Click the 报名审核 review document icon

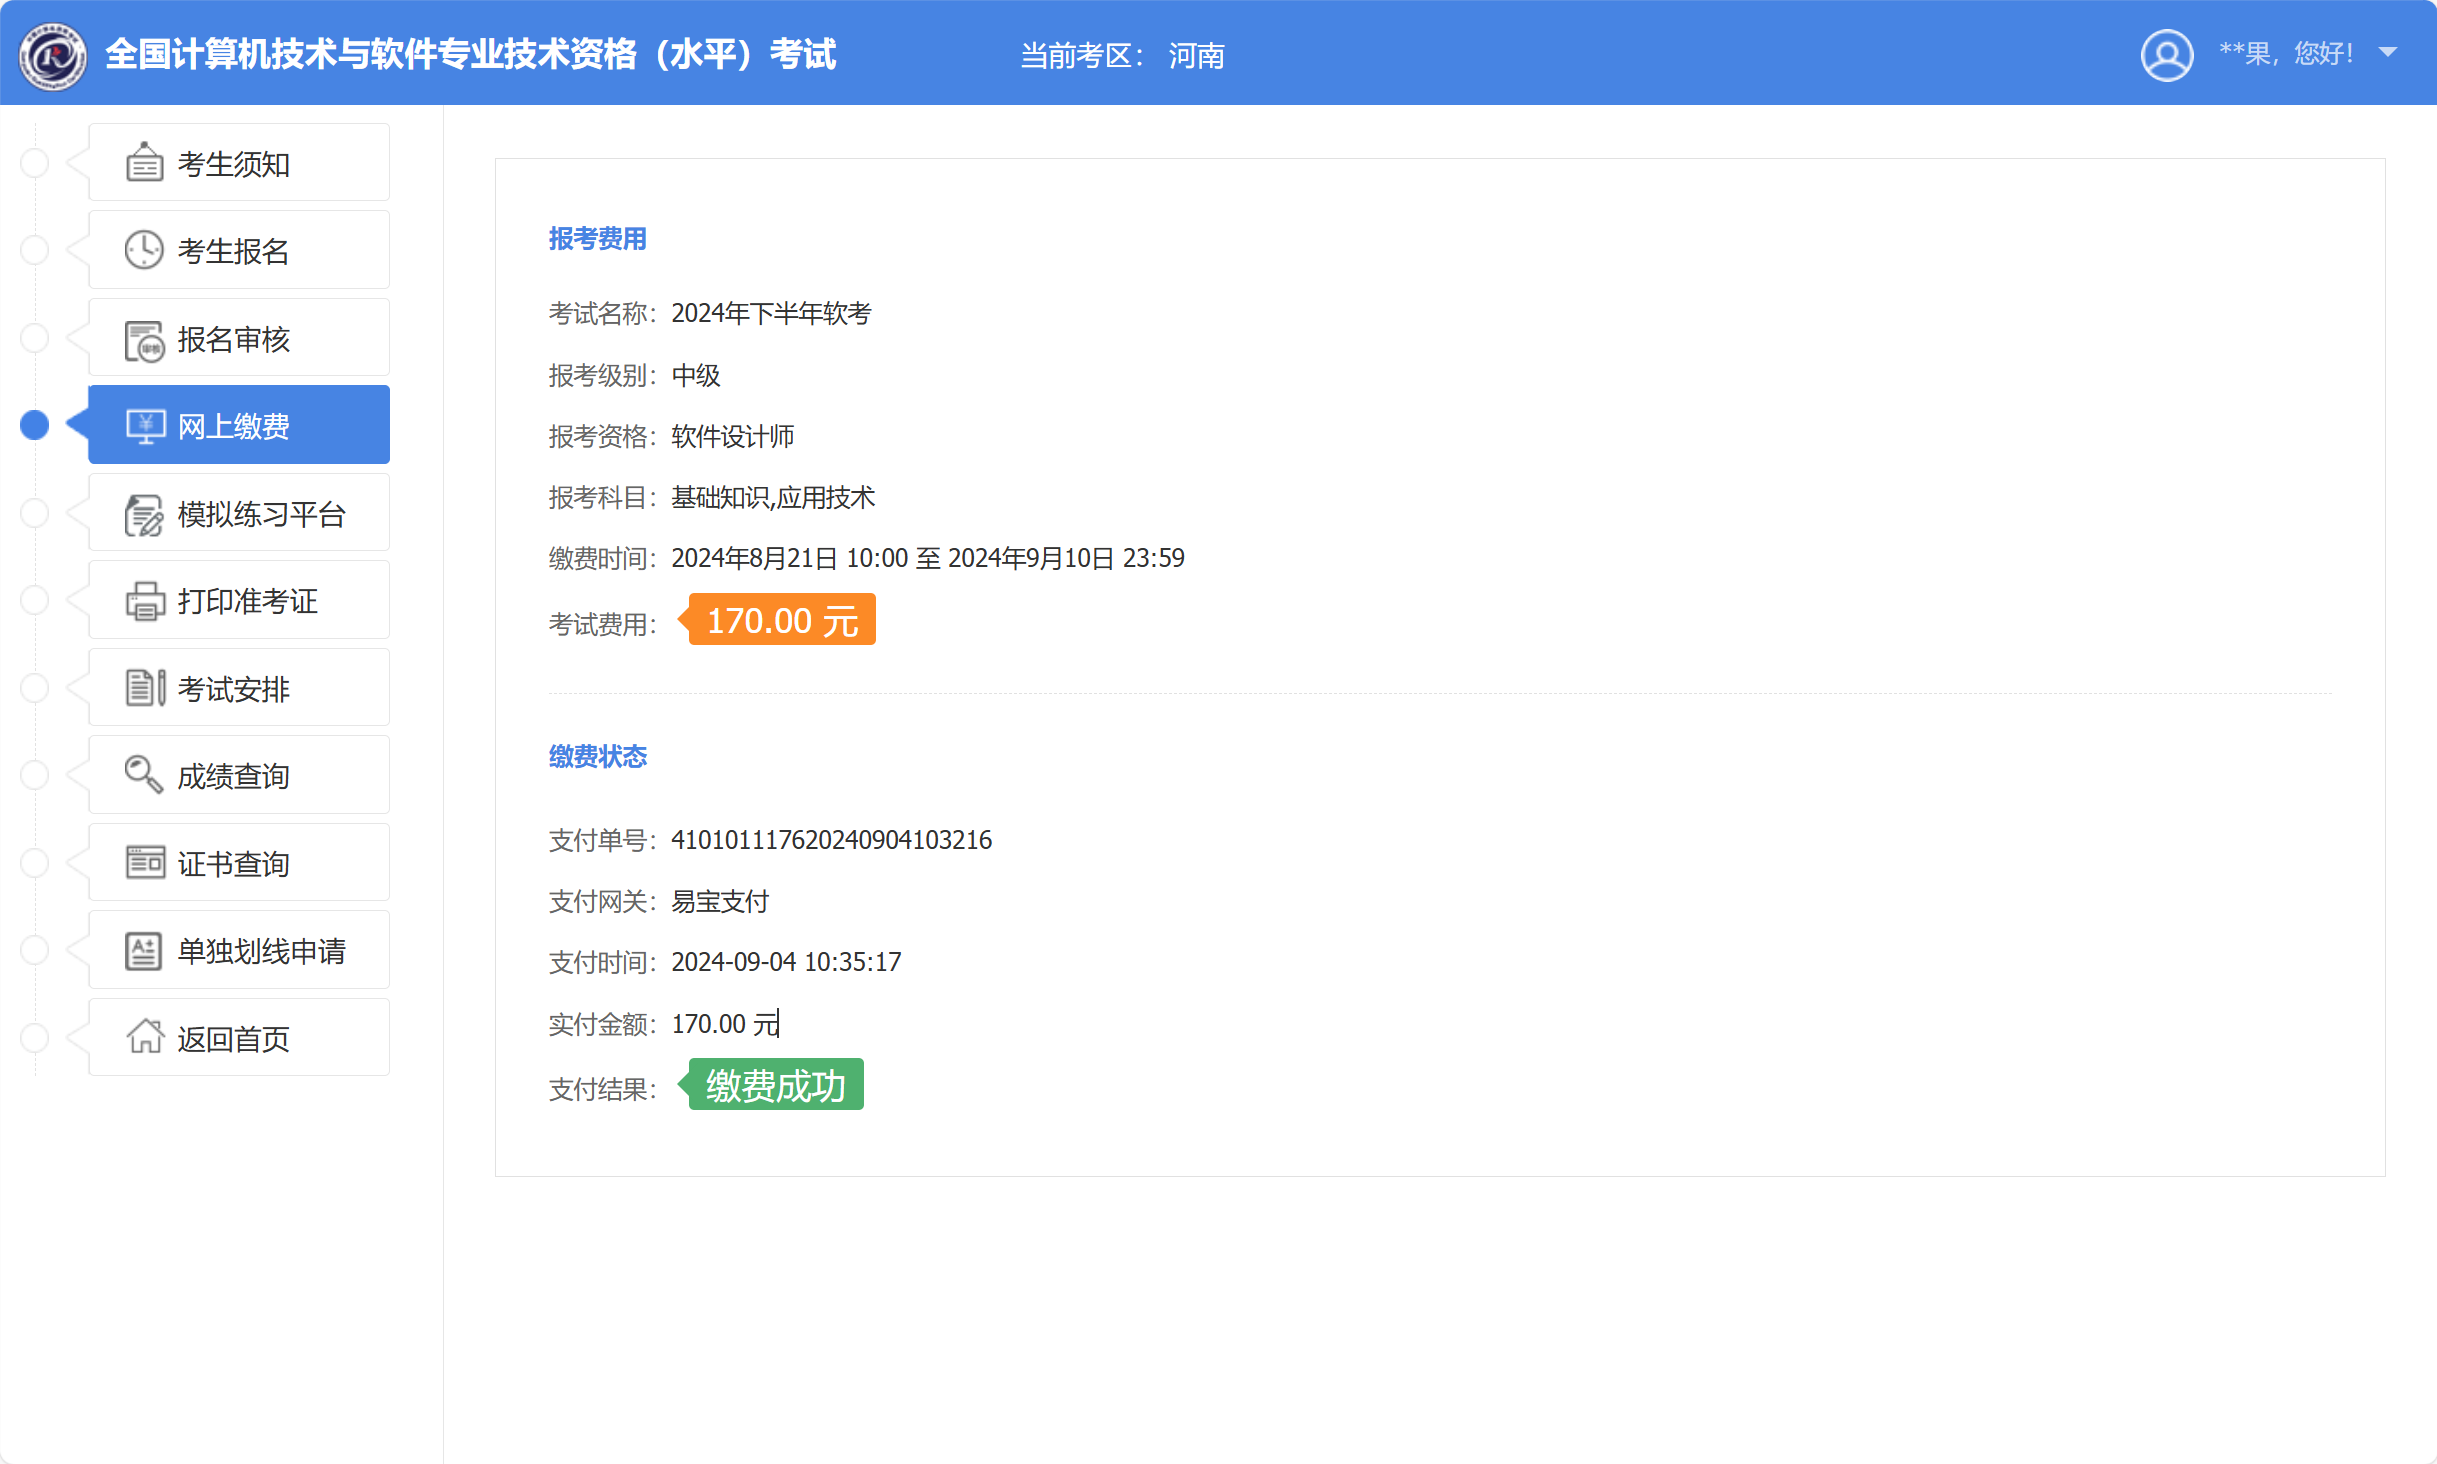tap(144, 340)
